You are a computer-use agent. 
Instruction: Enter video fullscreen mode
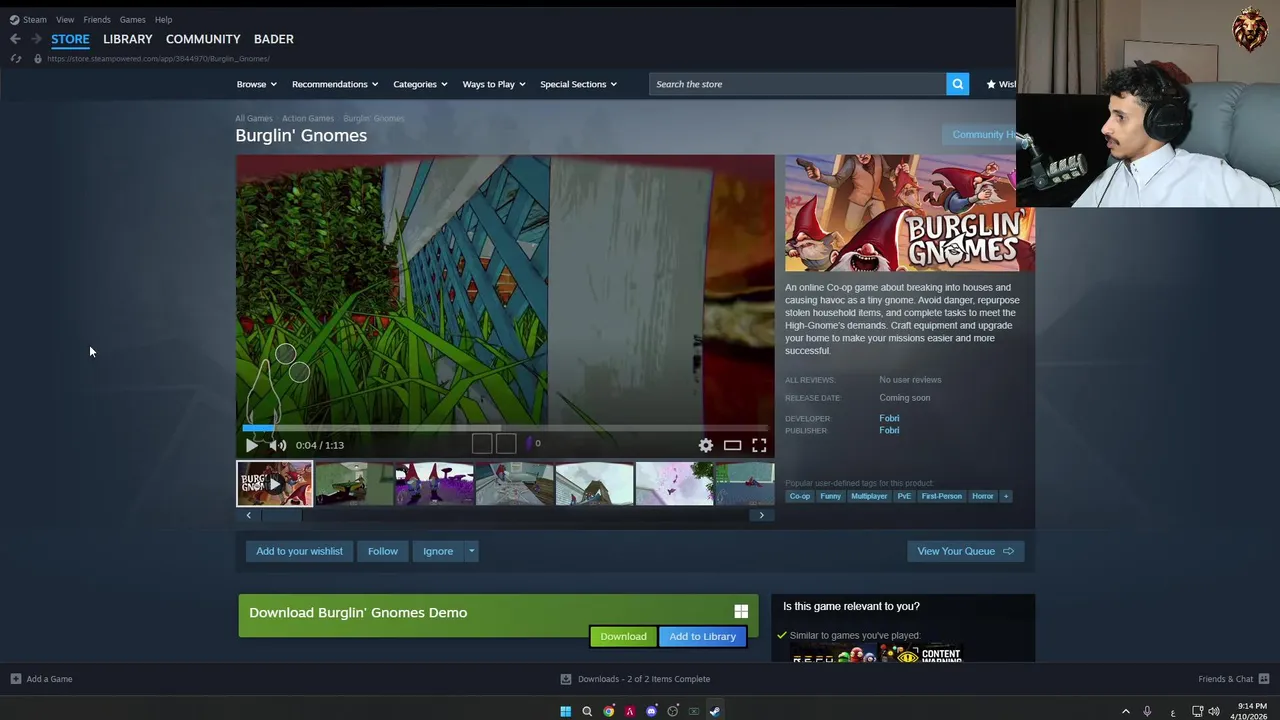click(759, 445)
